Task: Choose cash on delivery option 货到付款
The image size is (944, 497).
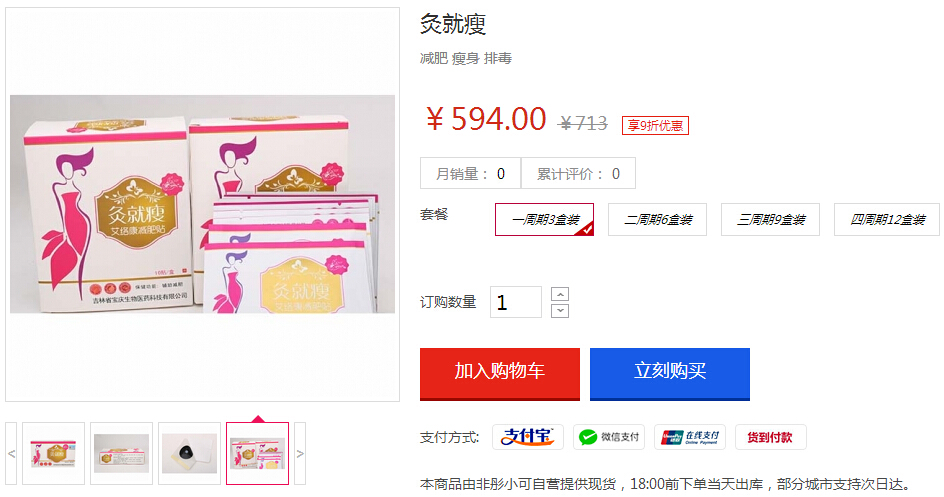Action: [x=770, y=437]
